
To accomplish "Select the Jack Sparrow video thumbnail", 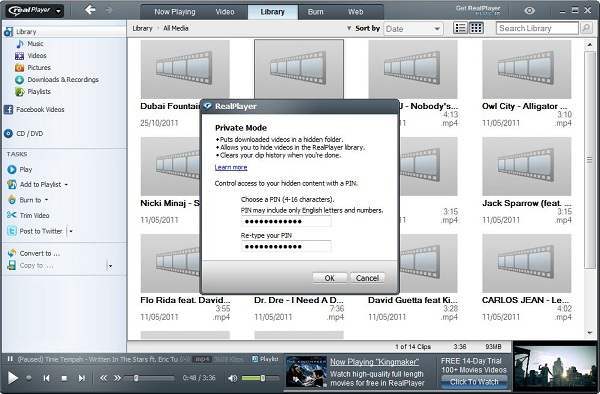I will pyautogui.click(x=527, y=166).
